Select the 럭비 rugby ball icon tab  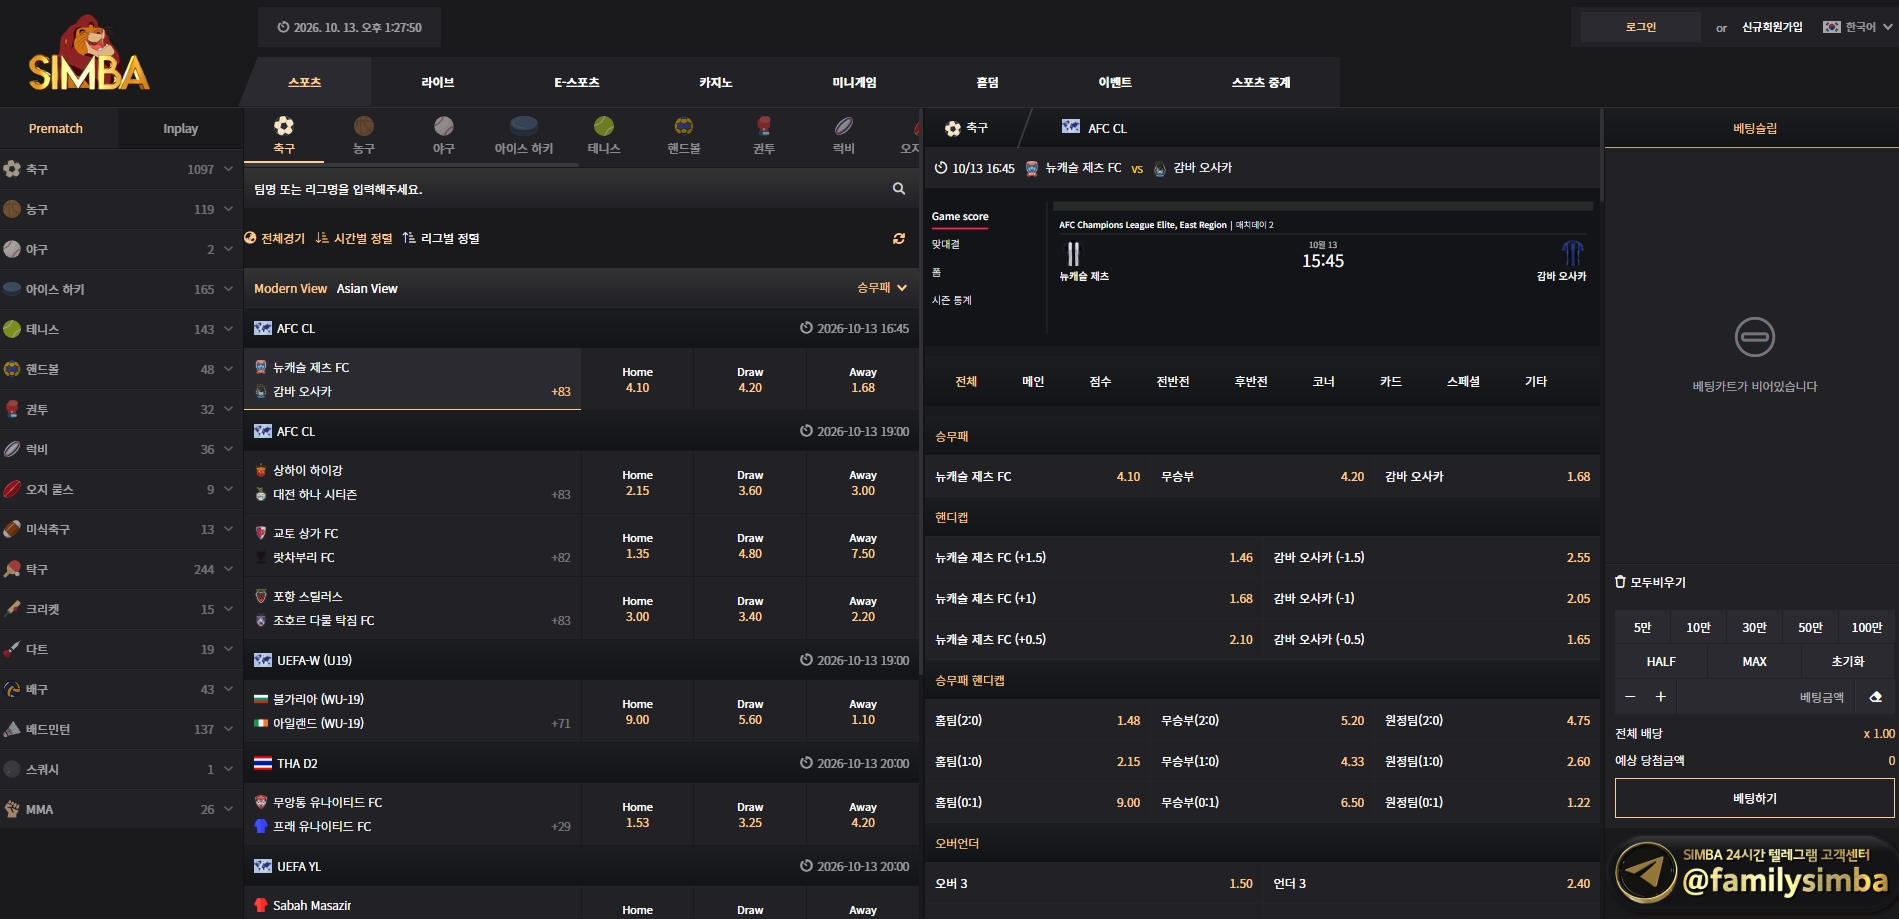coord(844,135)
